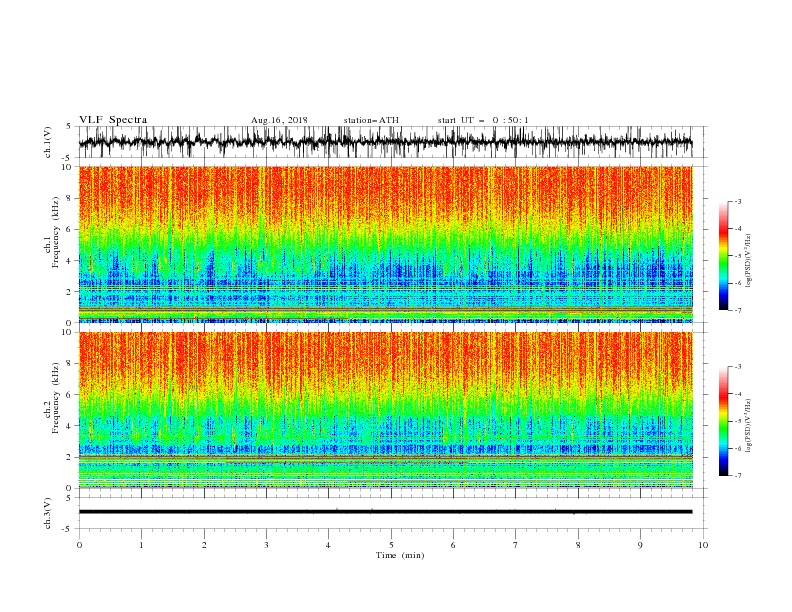Click the "-5" label on ch.1 color bar

[737, 256]
